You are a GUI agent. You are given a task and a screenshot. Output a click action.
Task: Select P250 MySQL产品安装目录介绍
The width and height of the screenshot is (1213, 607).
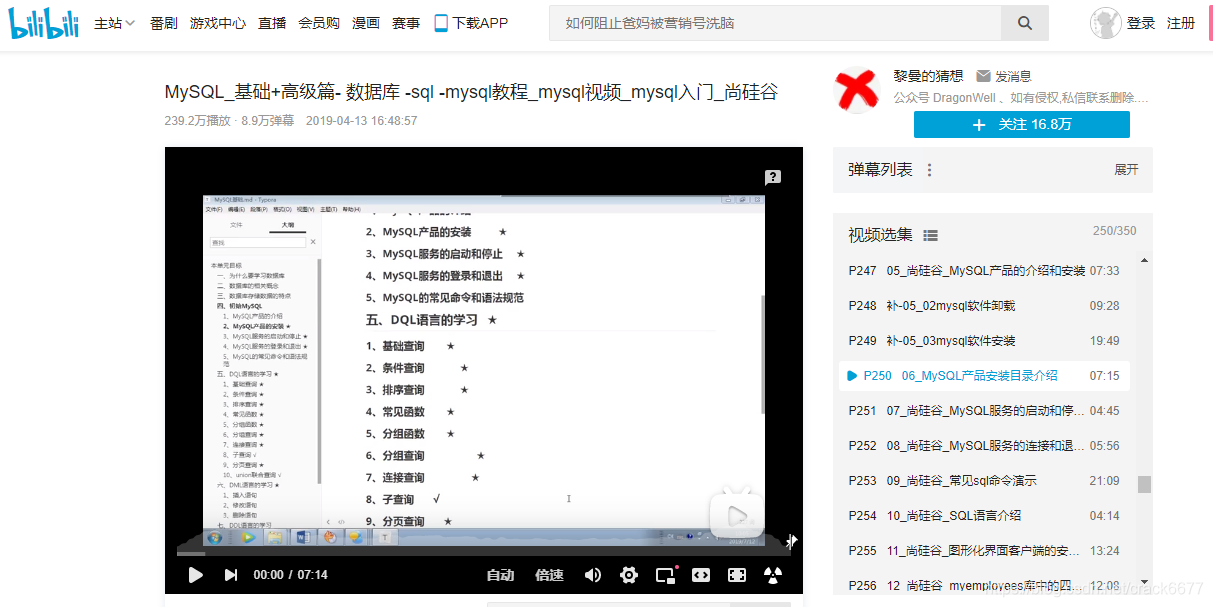(x=984, y=376)
